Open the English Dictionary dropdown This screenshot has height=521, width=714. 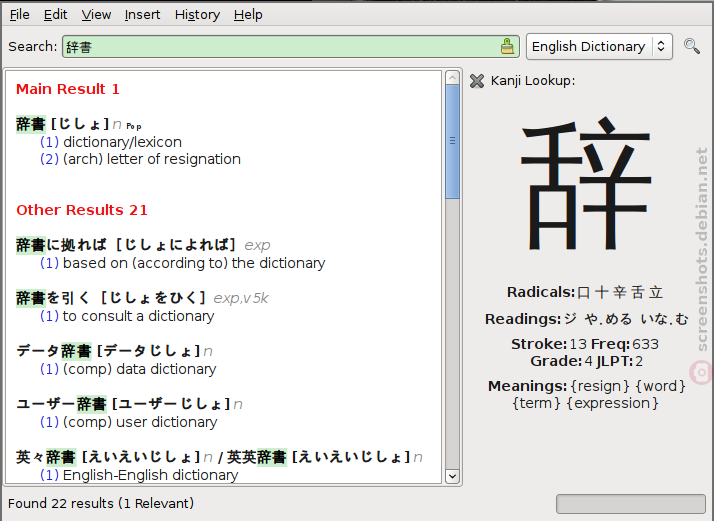coord(599,46)
